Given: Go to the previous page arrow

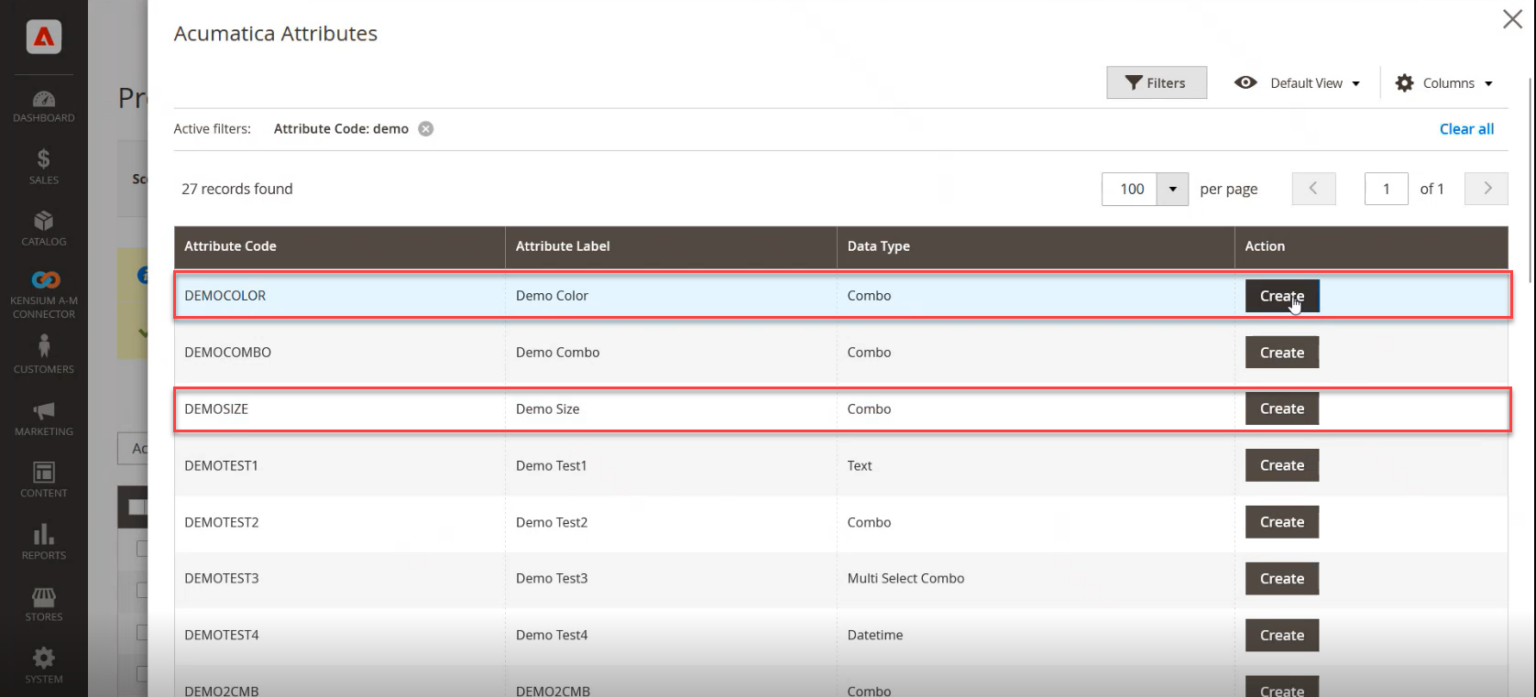Looking at the screenshot, I should (x=1314, y=189).
